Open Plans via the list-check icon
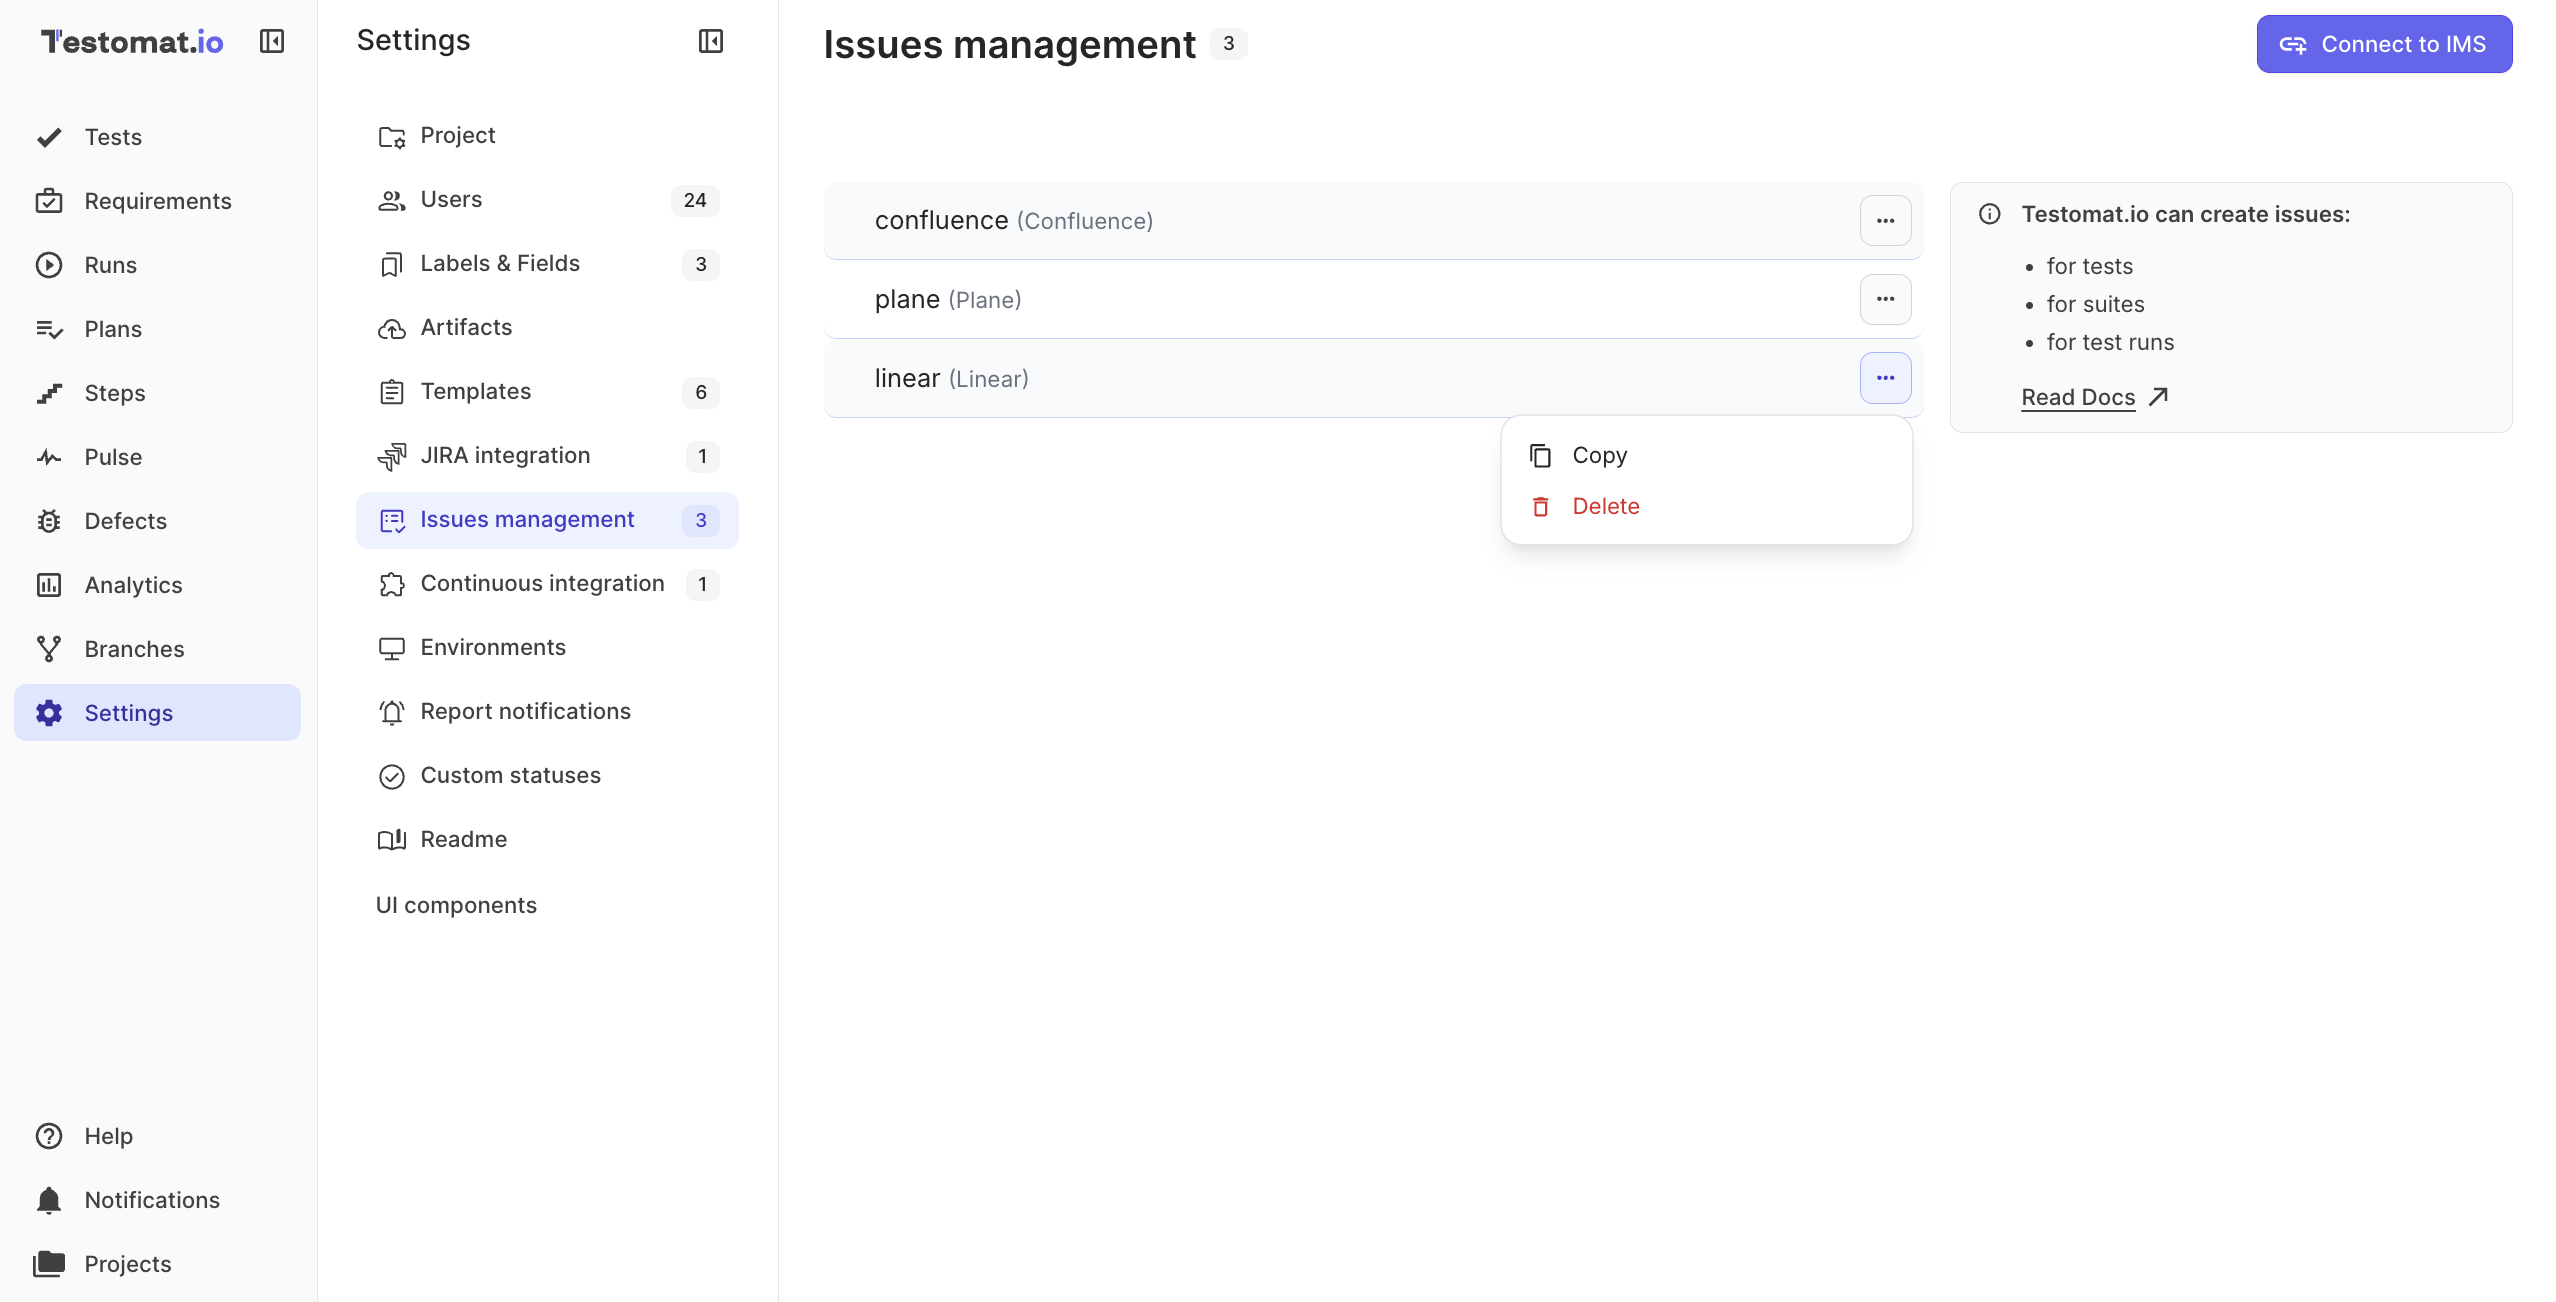This screenshot has height=1302, width=2556. 49,329
